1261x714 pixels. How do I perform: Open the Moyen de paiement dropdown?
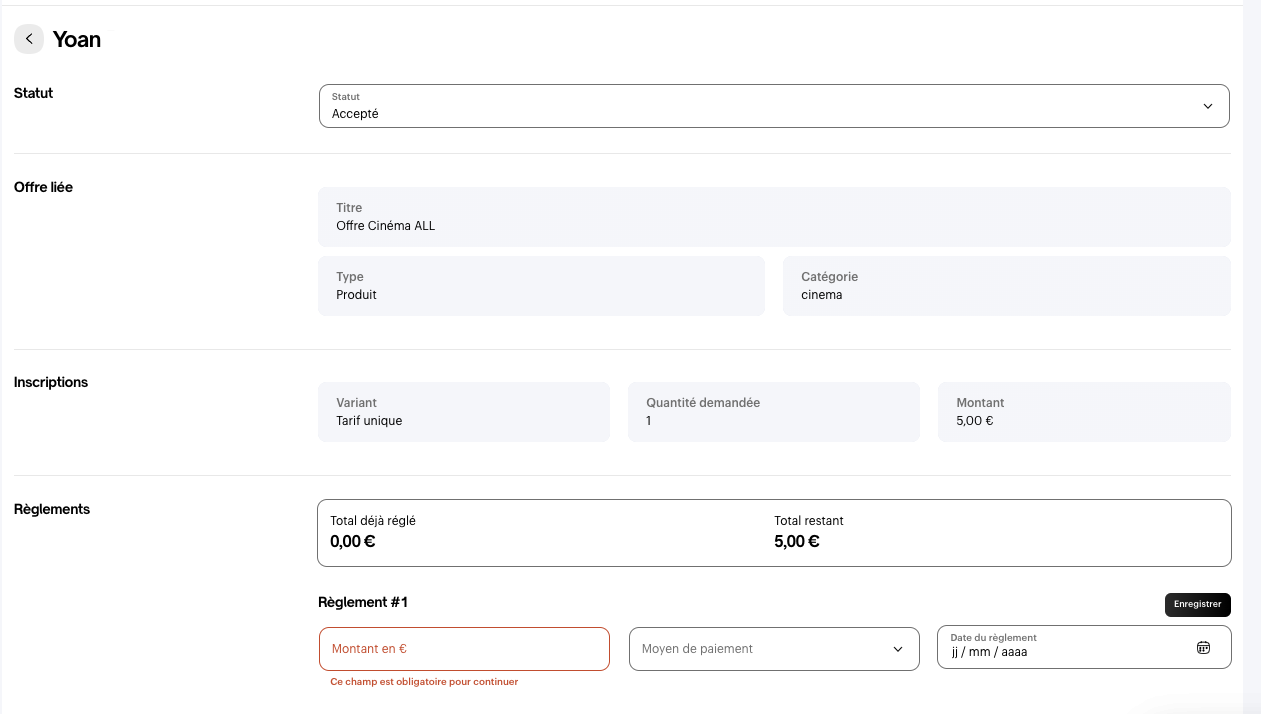point(773,649)
